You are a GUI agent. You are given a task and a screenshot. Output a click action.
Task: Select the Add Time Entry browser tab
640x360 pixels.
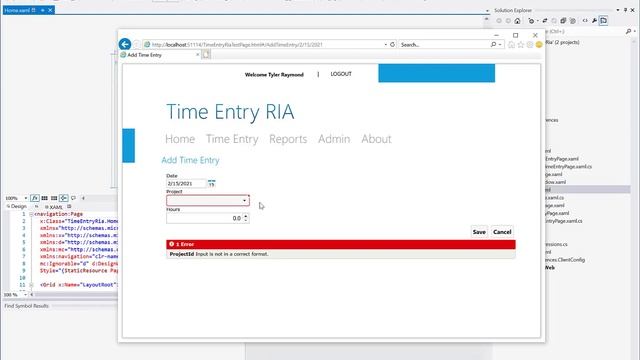coord(159,55)
